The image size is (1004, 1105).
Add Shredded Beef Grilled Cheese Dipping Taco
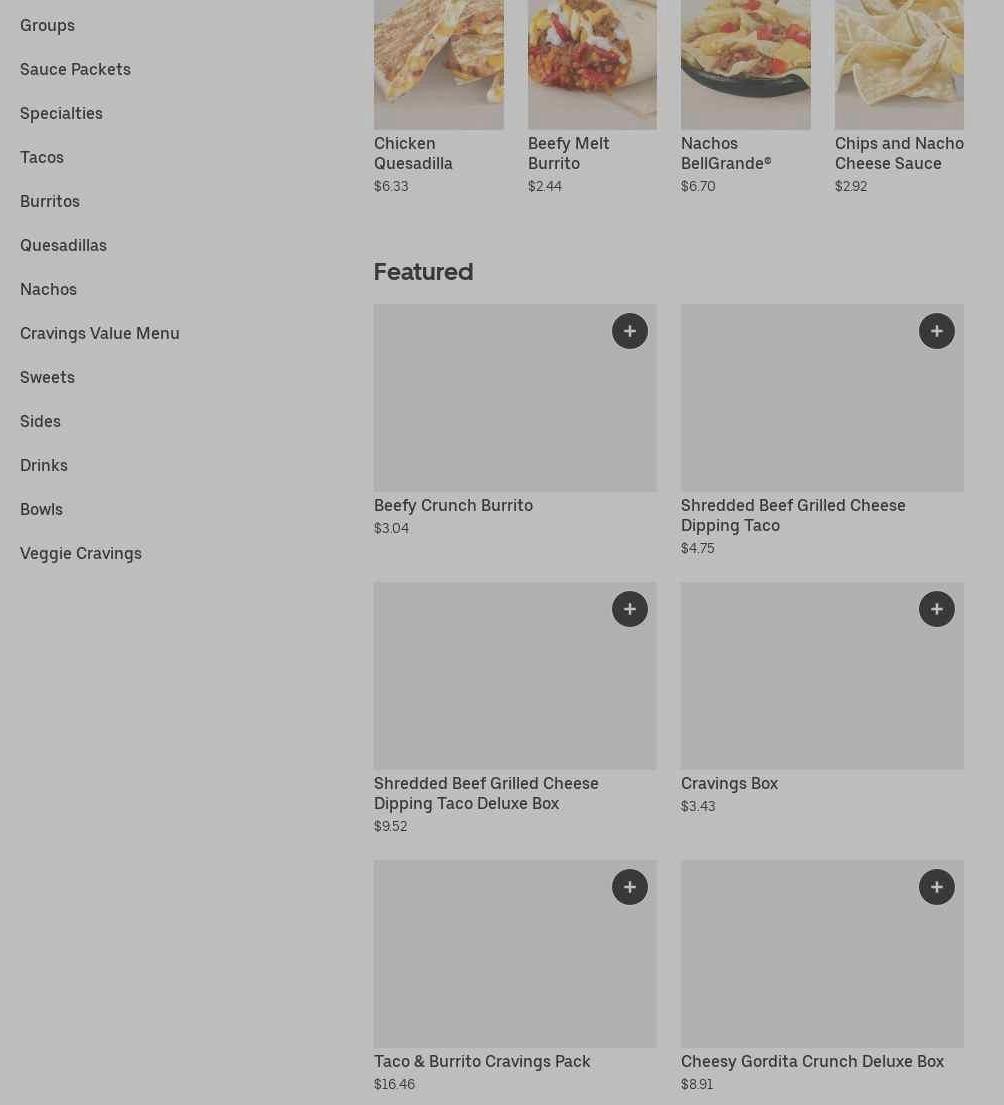pyautogui.click(x=936, y=331)
